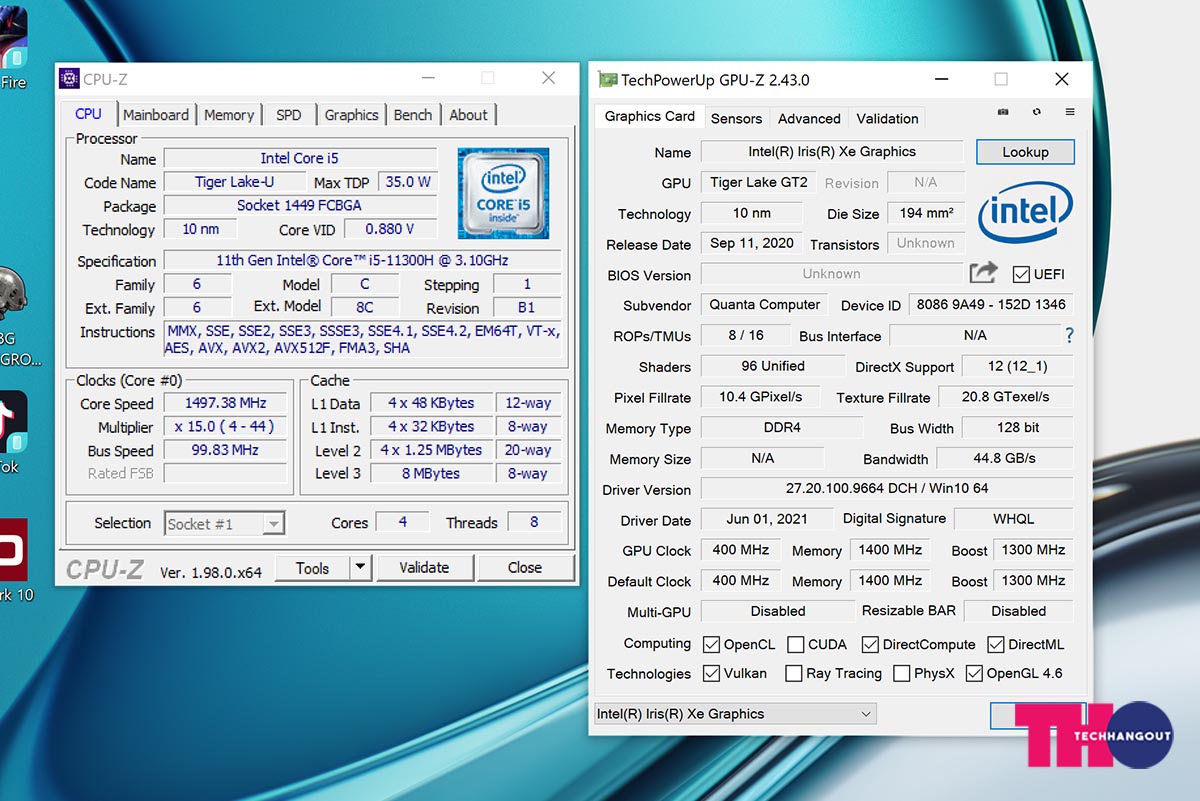Click the Core VID value "0.880 V"
This screenshot has width=1200, height=801.
[x=390, y=229]
